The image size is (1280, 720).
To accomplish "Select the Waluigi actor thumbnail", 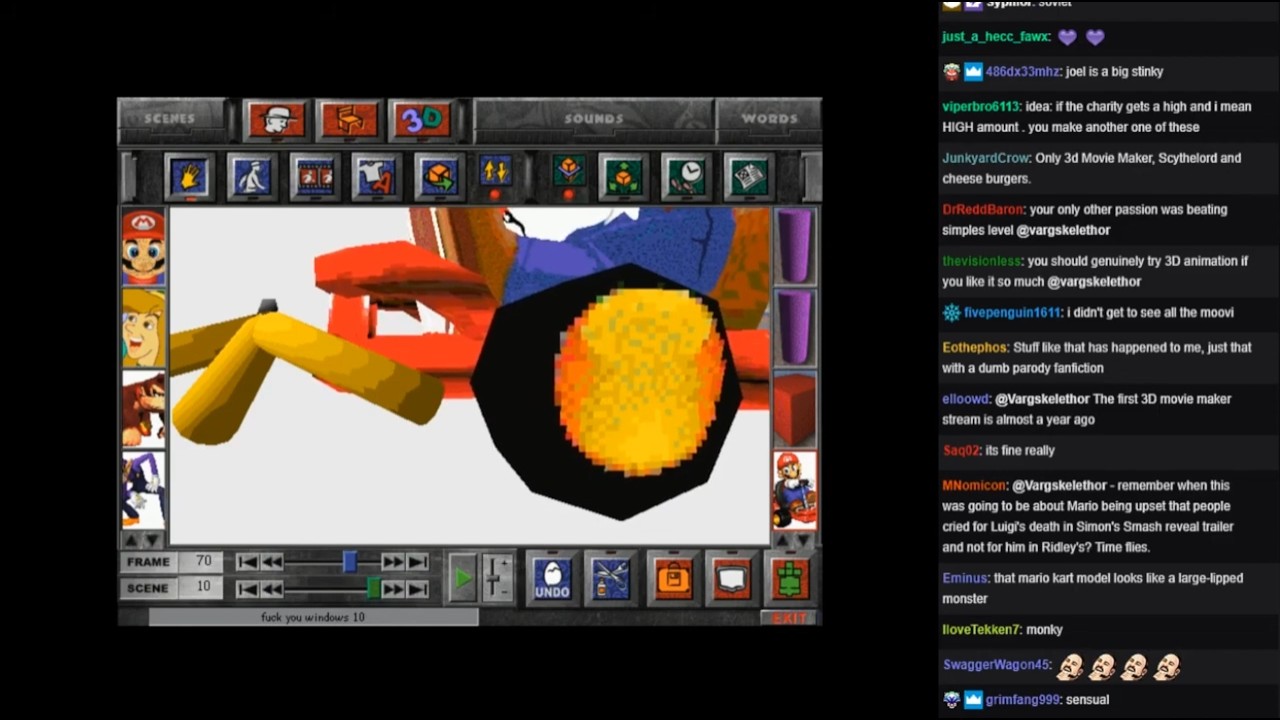I will (144, 490).
